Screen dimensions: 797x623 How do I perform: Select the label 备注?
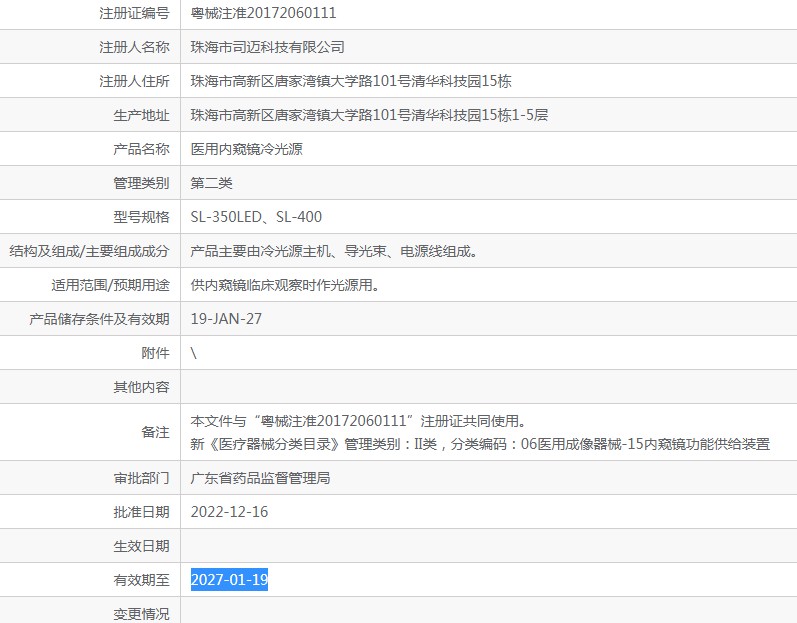pos(156,432)
